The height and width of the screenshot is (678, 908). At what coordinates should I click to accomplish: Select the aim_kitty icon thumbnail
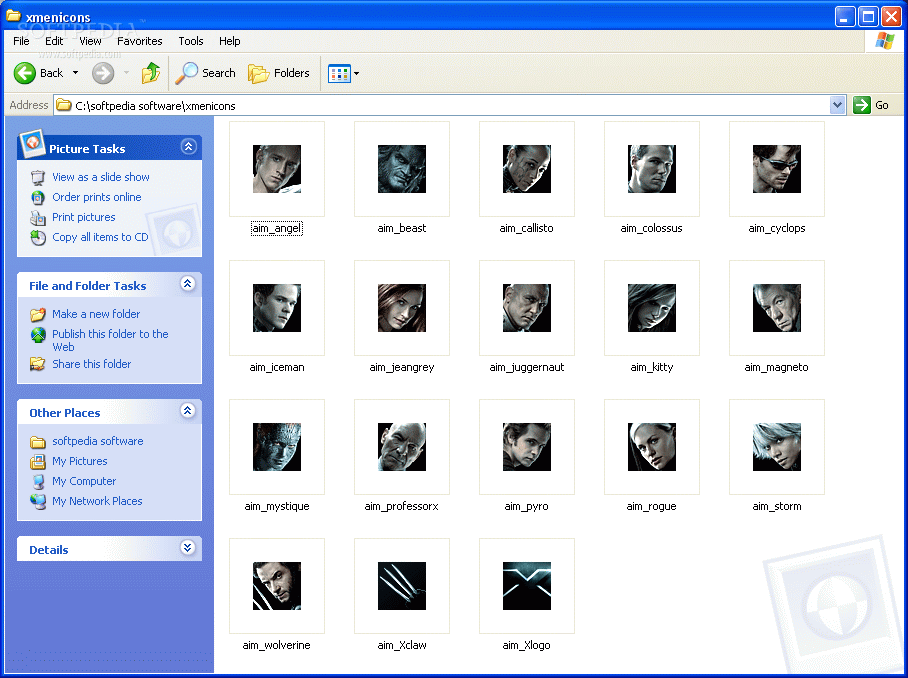[652, 308]
